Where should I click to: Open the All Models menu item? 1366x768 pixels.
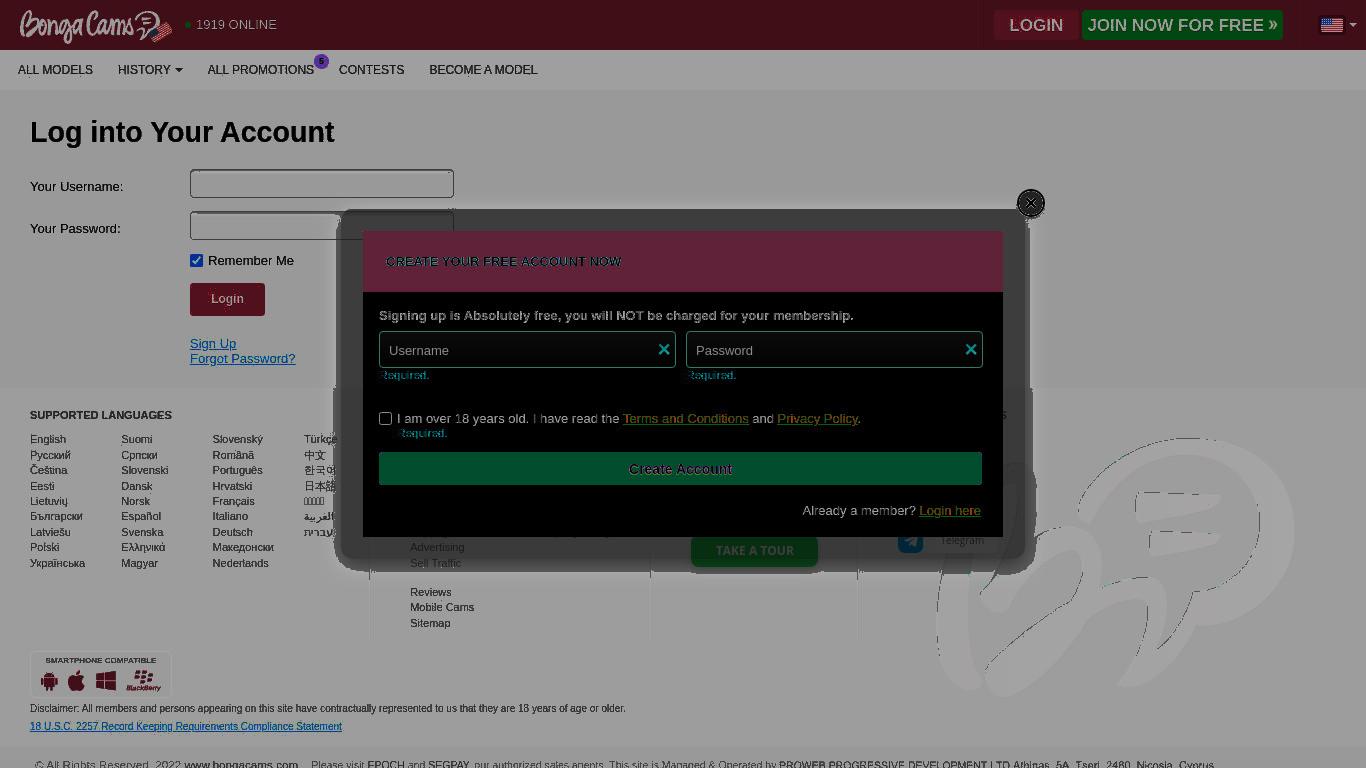coord(55,69)
